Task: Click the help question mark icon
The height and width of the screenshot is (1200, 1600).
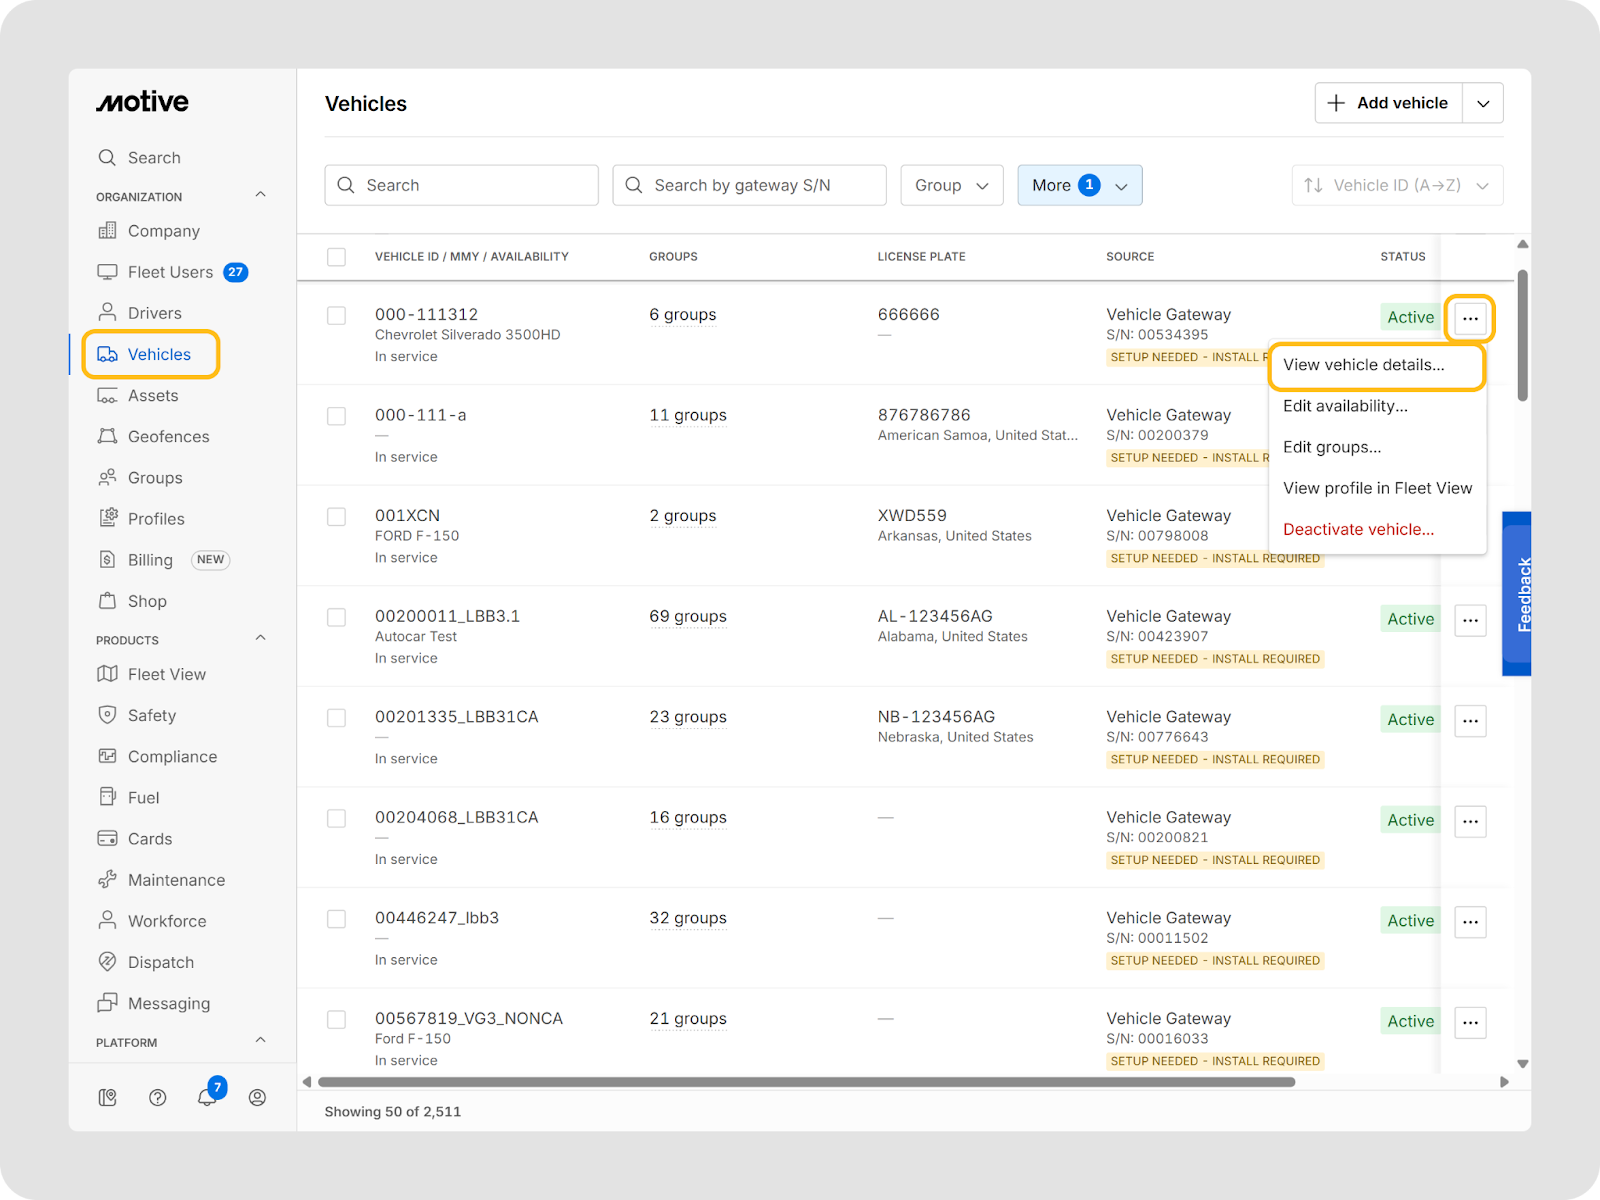Action: tap(157, 1097)
